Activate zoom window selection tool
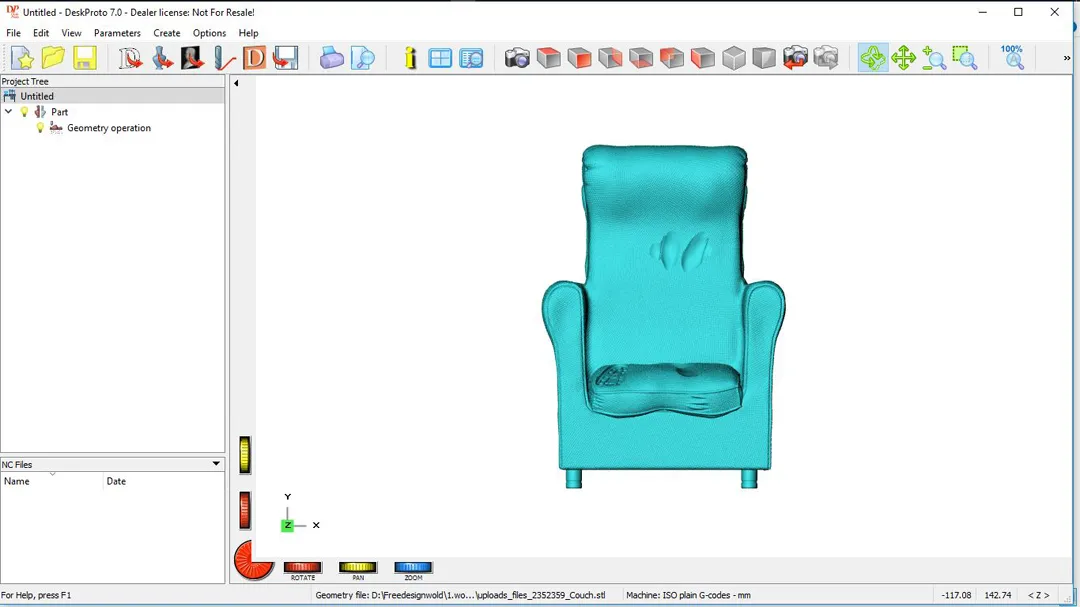The height and width of the screenshot is (607, 1080). point(965,58)
